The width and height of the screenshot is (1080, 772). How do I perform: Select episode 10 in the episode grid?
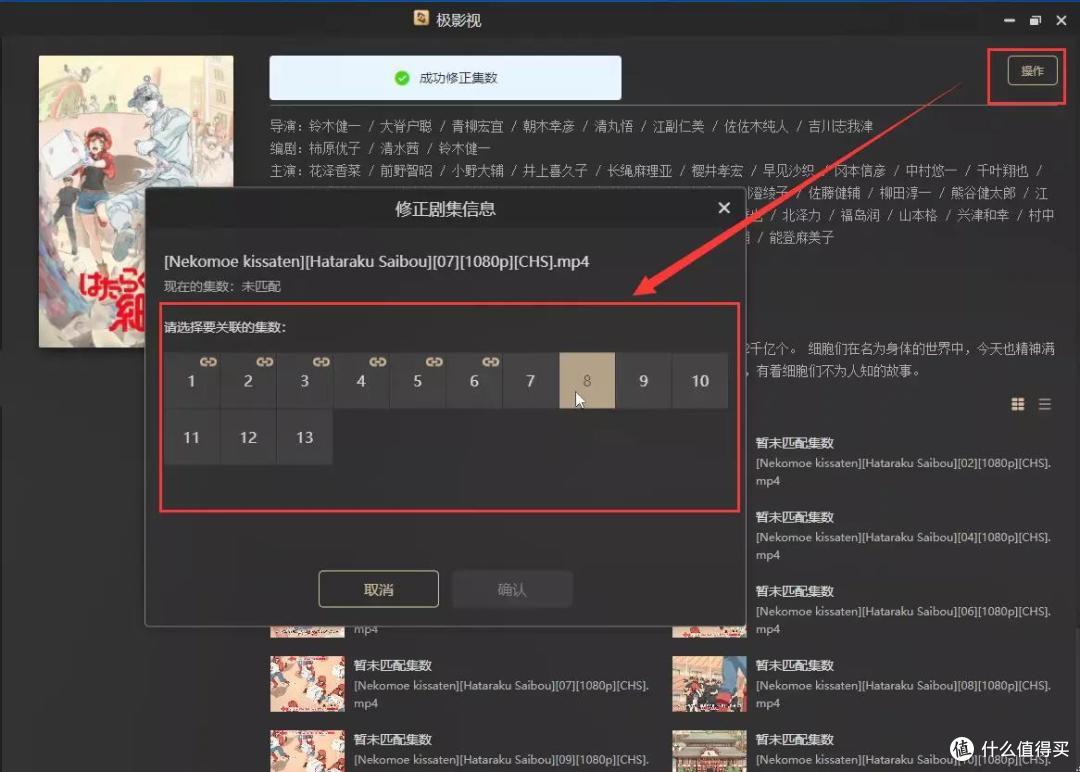[700, 381]
